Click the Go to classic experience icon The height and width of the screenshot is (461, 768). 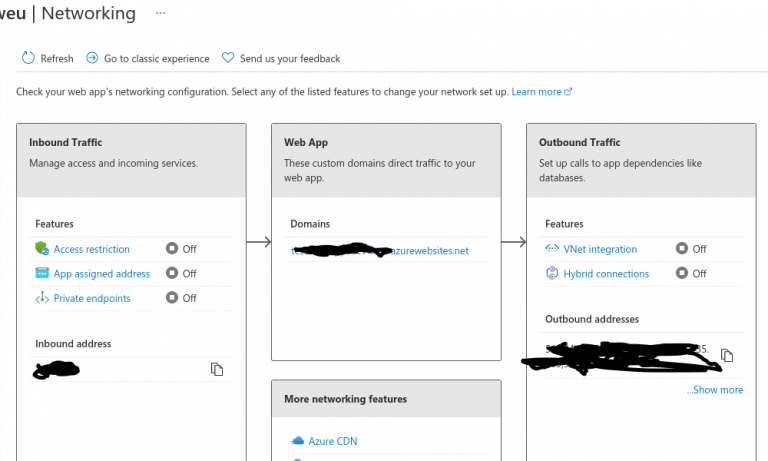(x=92, y=59)
